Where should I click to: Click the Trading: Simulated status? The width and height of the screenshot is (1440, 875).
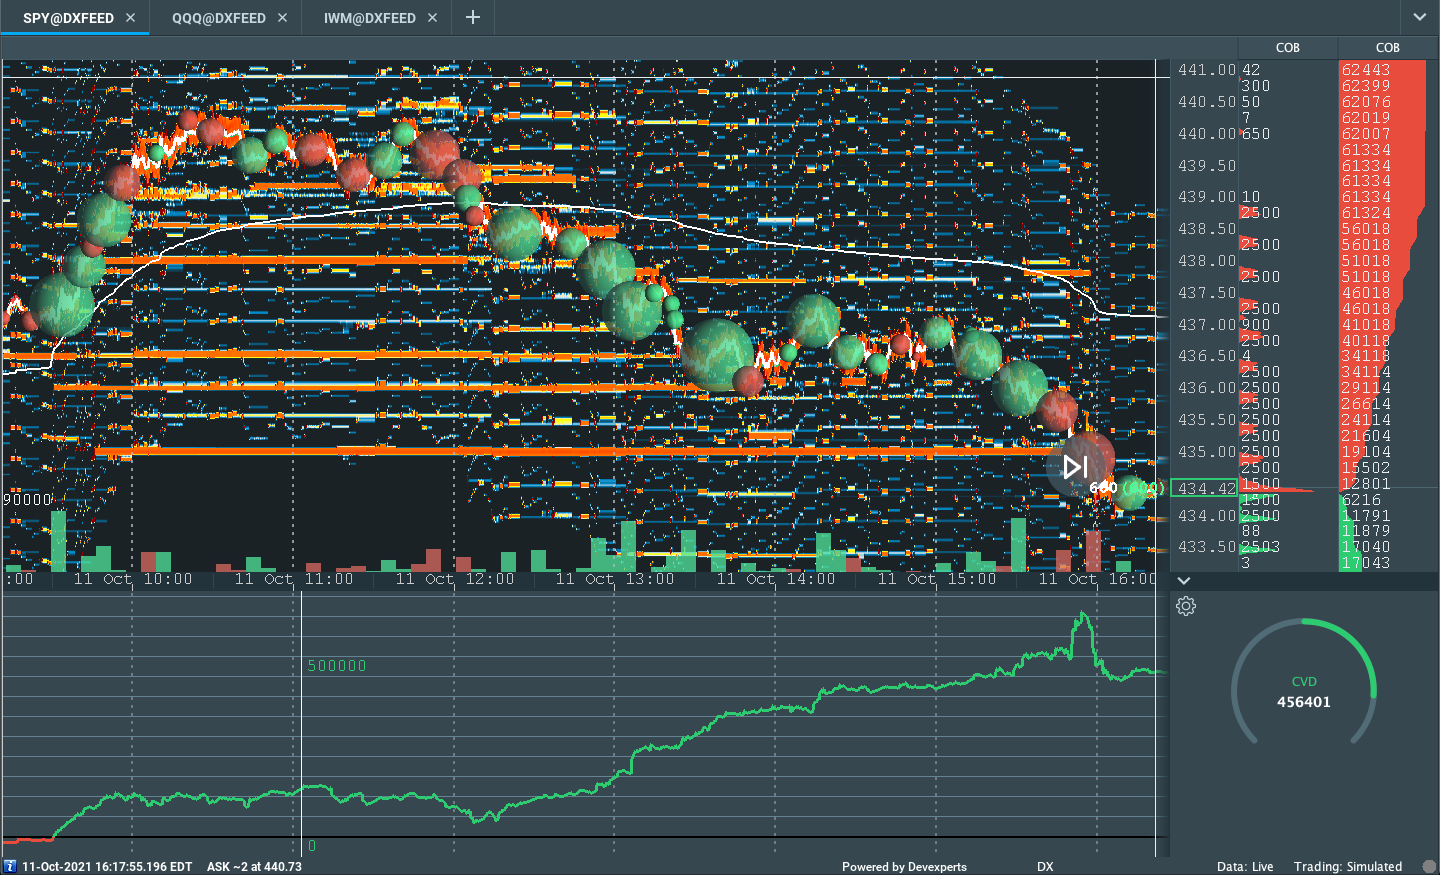coord(1348,867)
